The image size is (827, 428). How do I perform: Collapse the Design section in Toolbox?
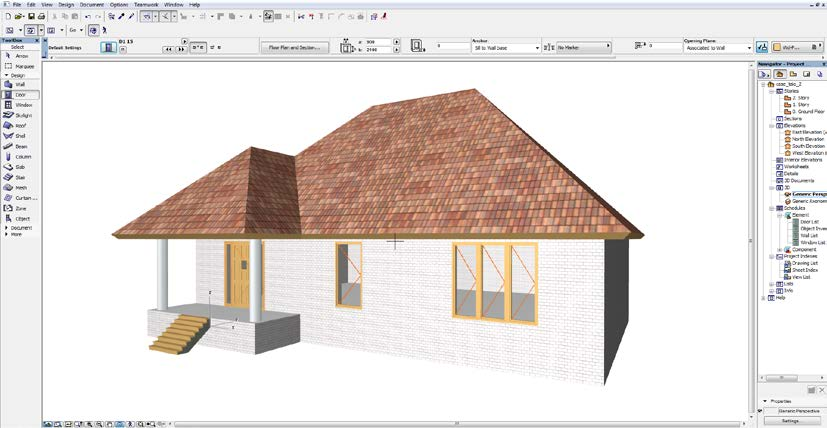point(6,75)
